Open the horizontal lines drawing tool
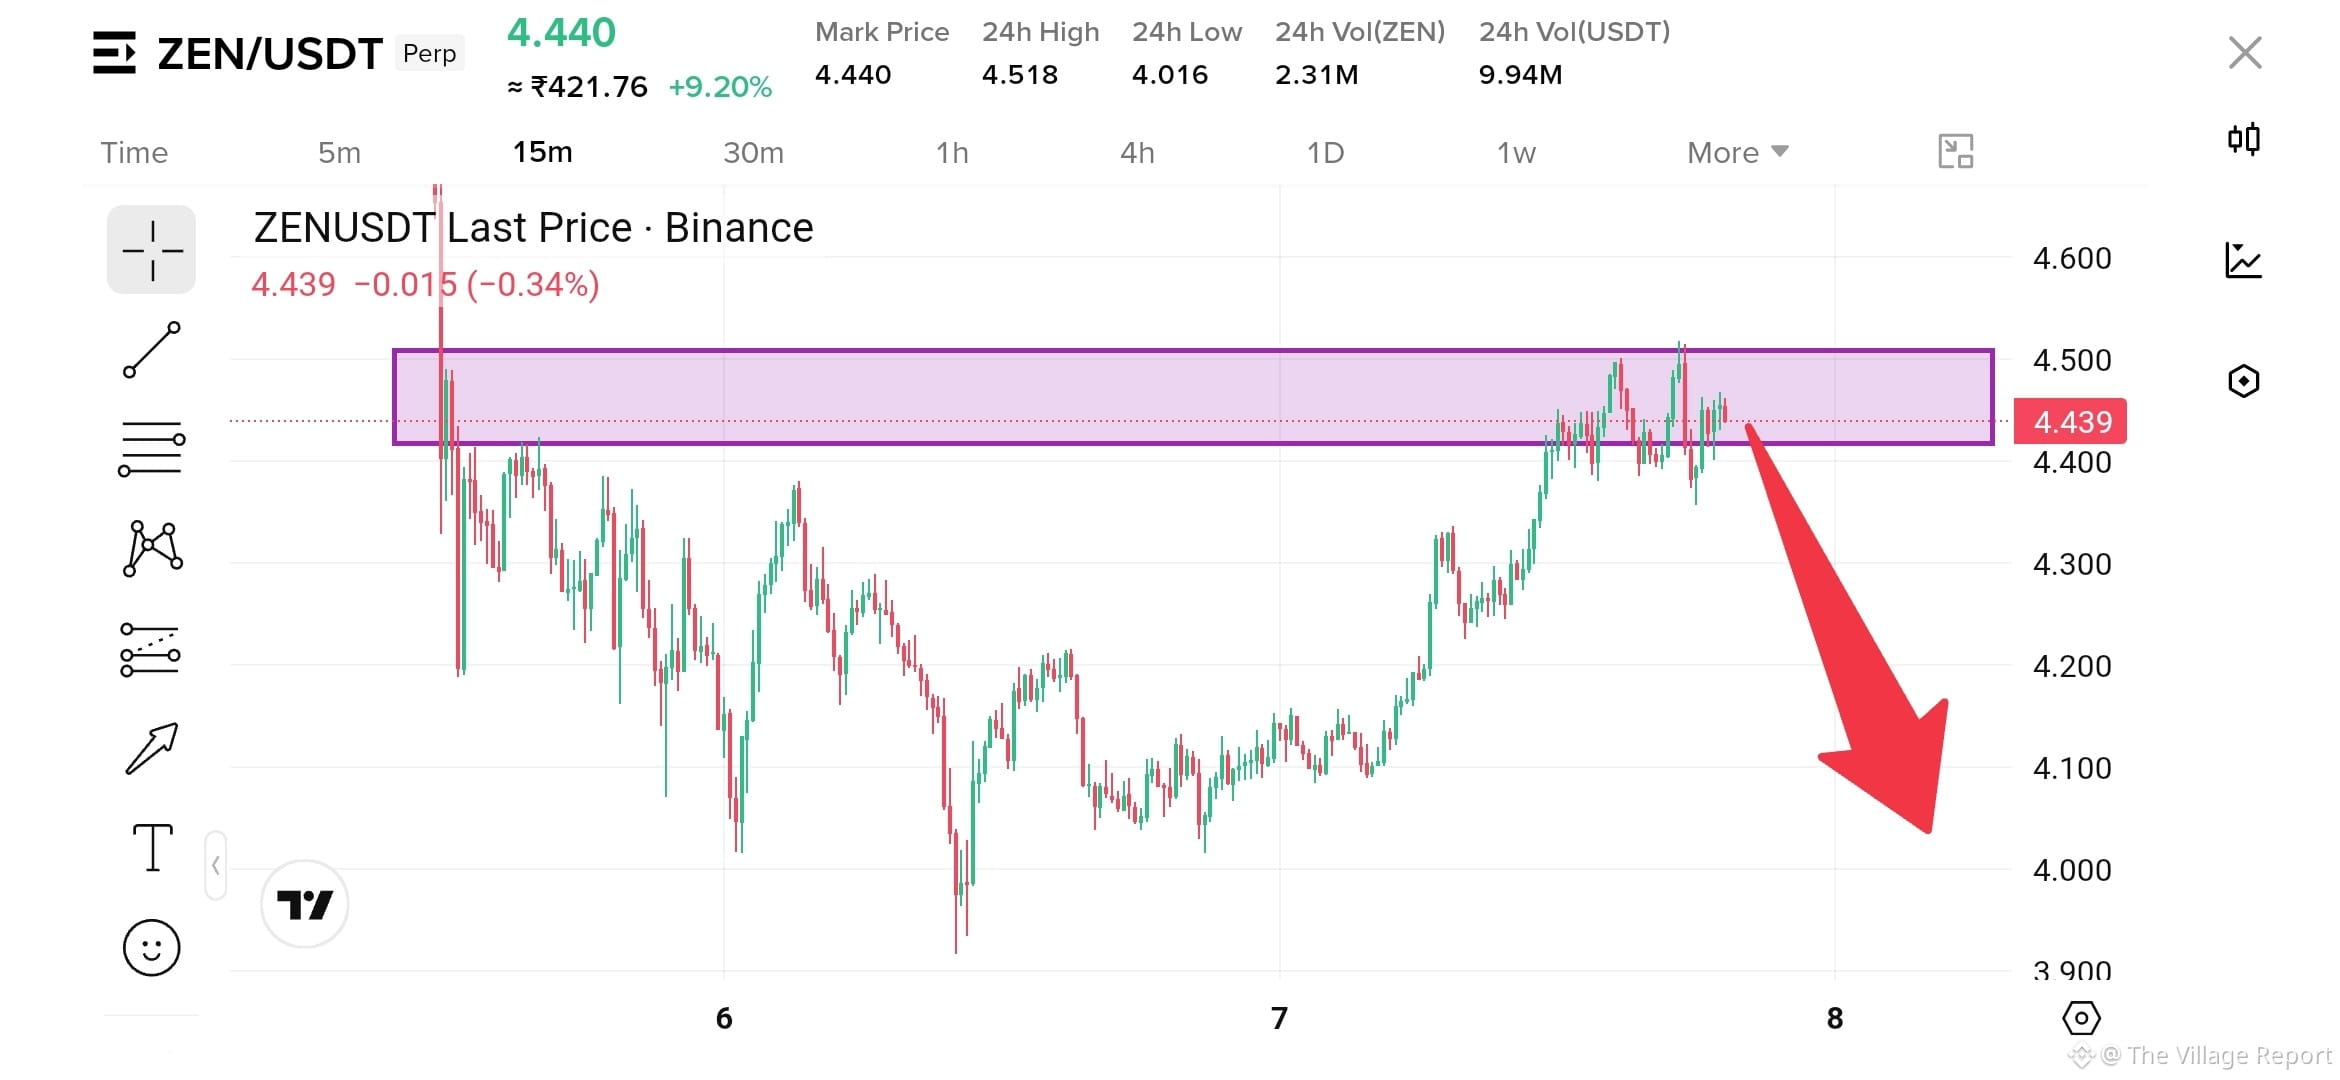The image size is (2340, 1080). (152, 449)
